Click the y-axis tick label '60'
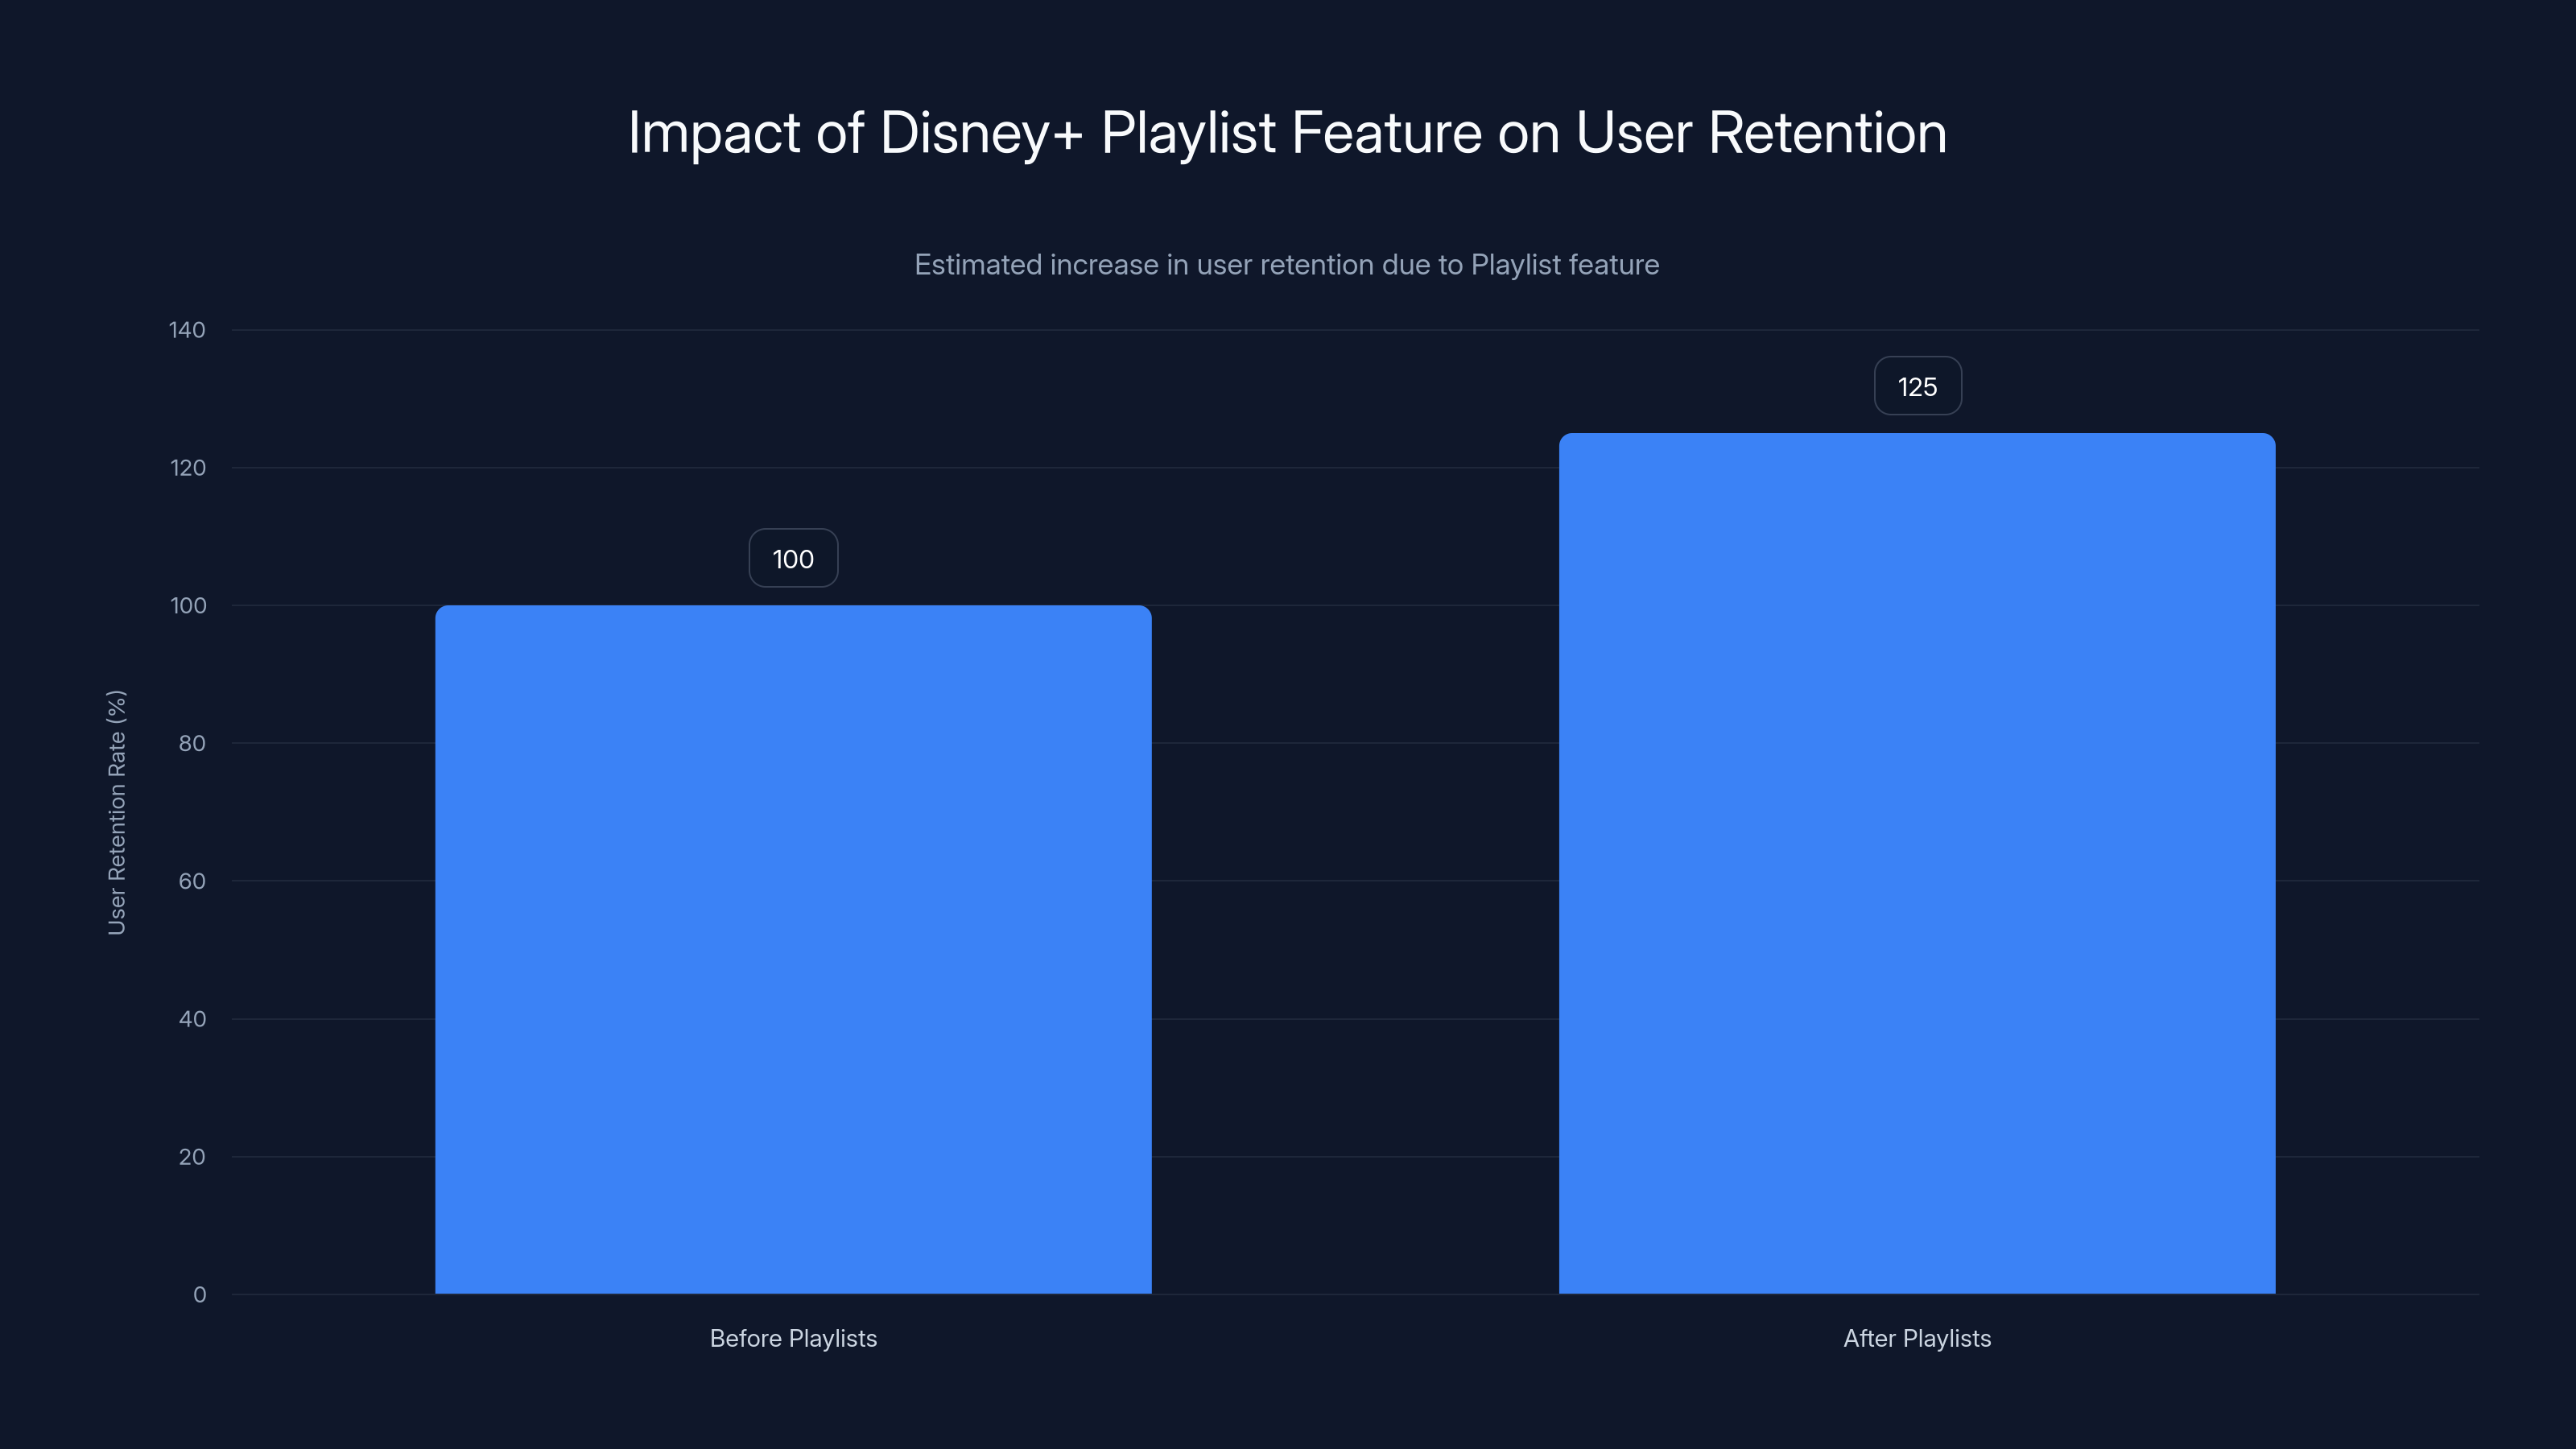Screen dimensions: 2576x1449 click(x=192, y=881)
